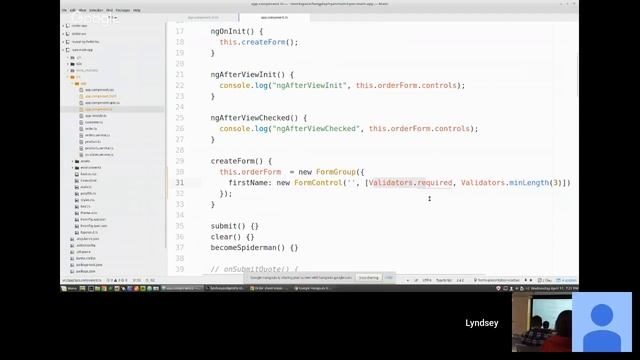Select the blue avatar participant thumbnail
Screen dimensions: 640x360
click(x=602, y=322)
